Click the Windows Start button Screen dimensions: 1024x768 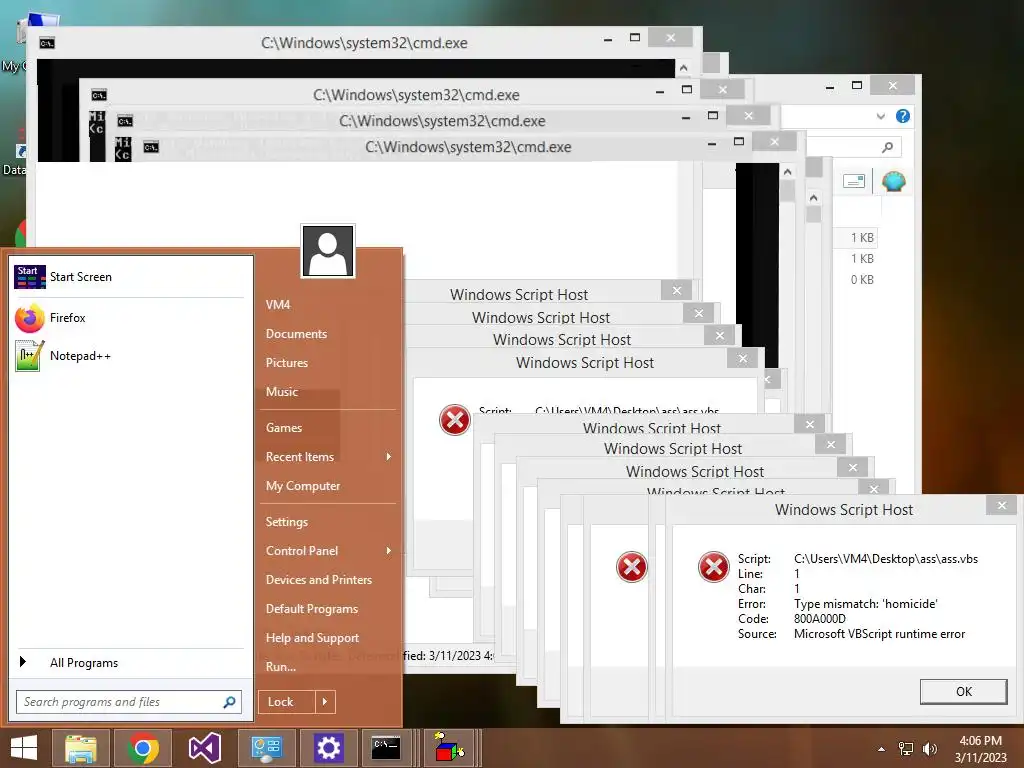pyautogui.click(x=24, y=748)
